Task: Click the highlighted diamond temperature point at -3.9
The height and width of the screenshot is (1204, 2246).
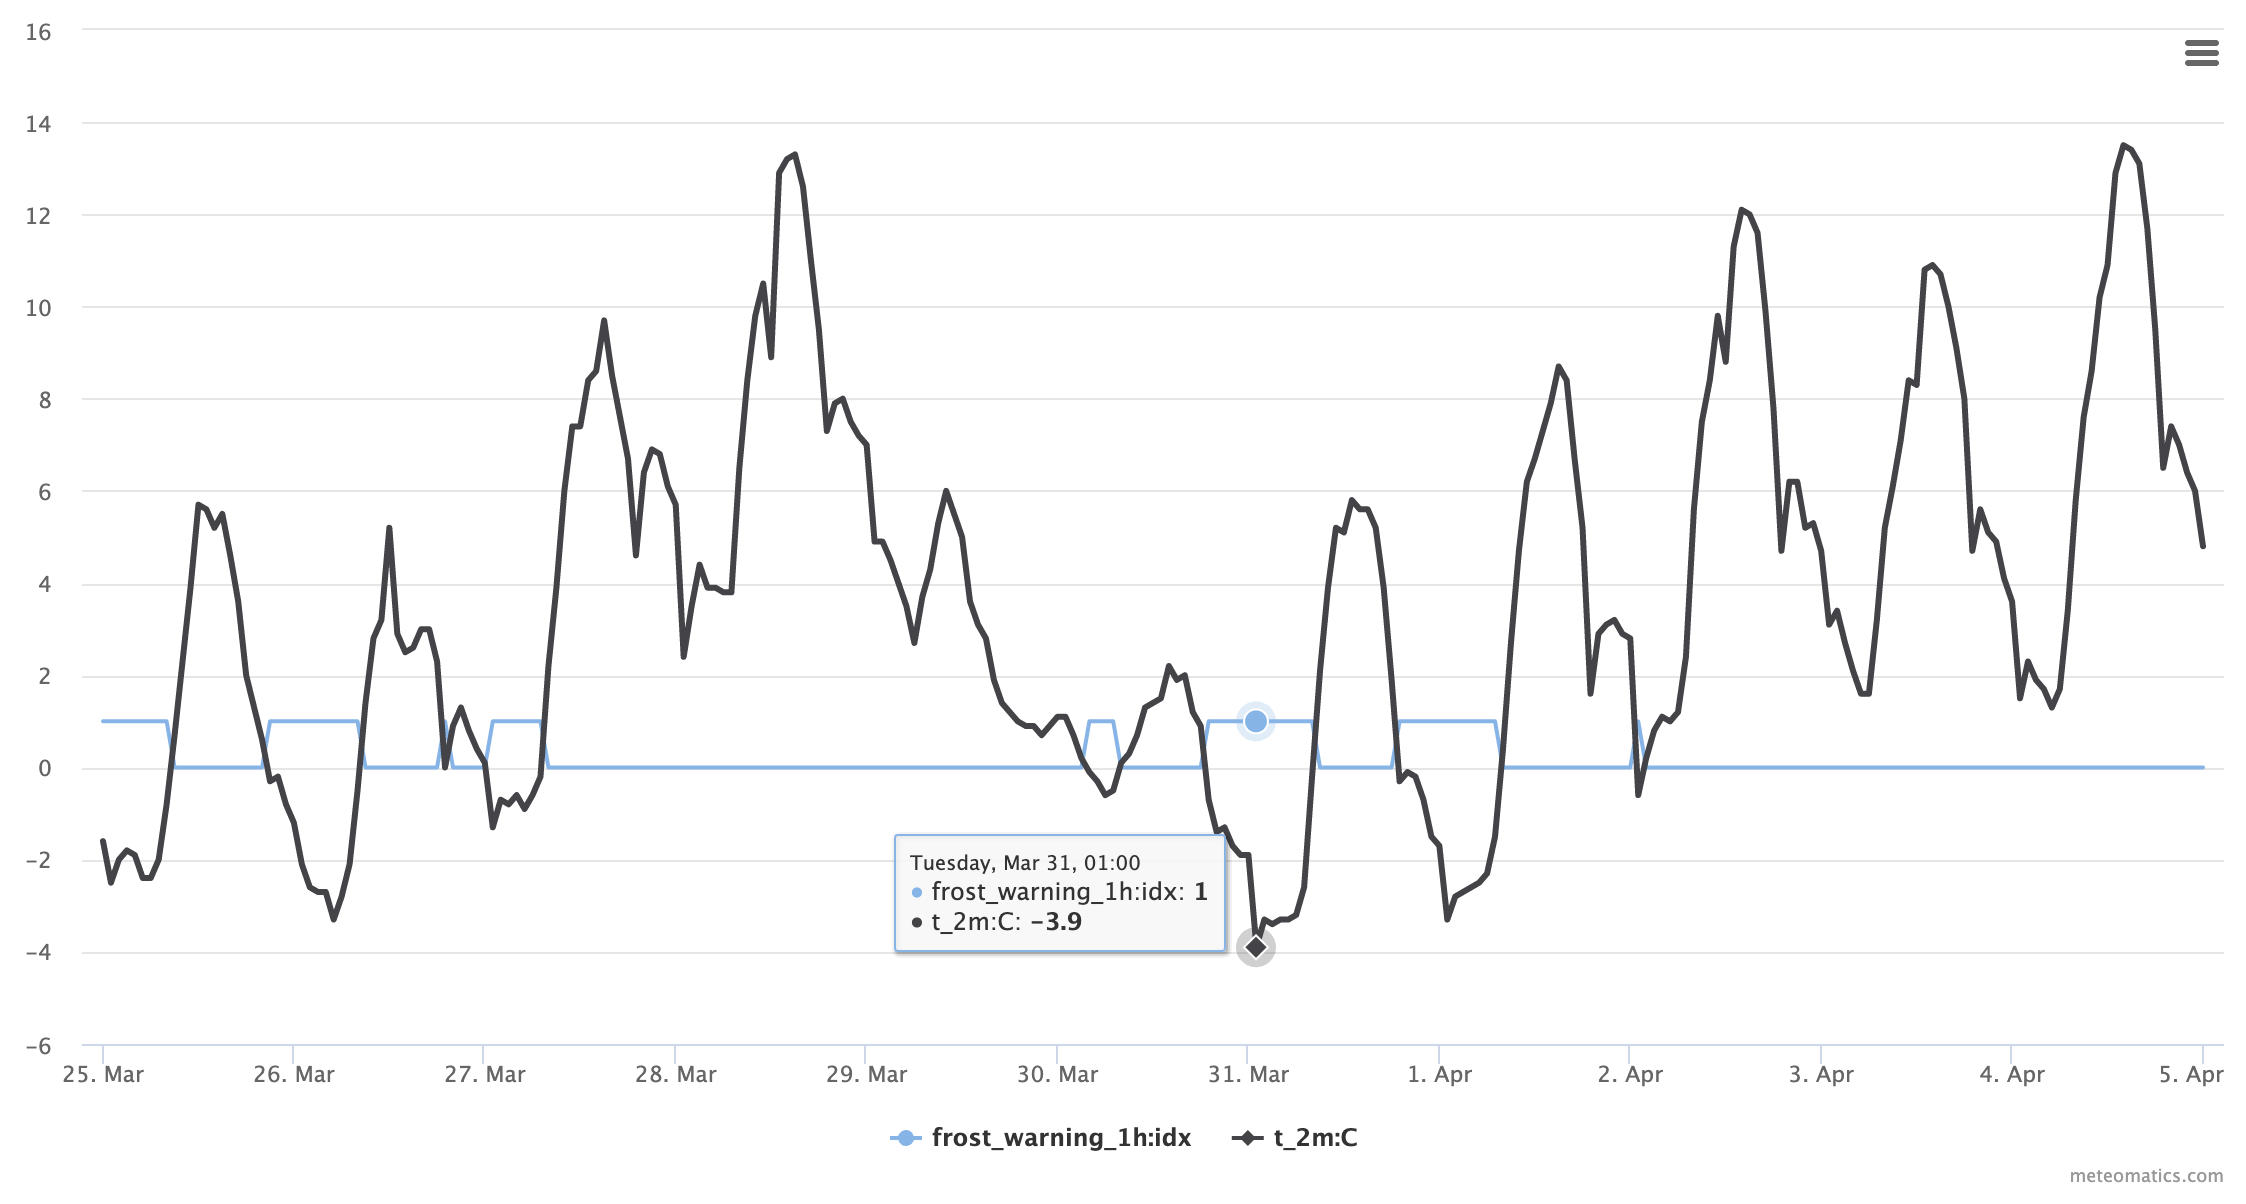Action: (x=1256, y=947)
